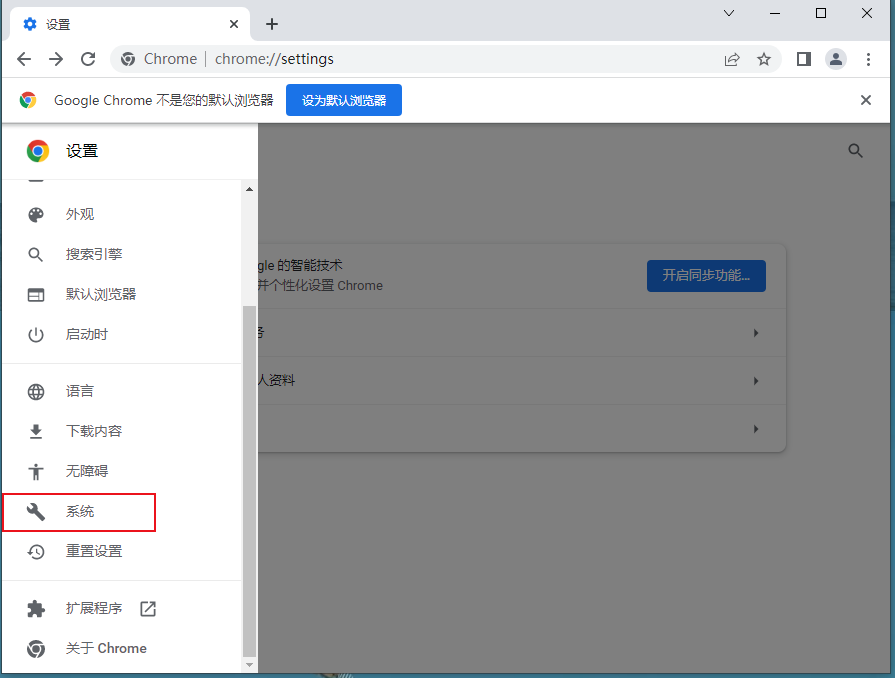895x678 pixels.
Task: Open 扩展程序 extensions page
Action: tap(121, 608)
